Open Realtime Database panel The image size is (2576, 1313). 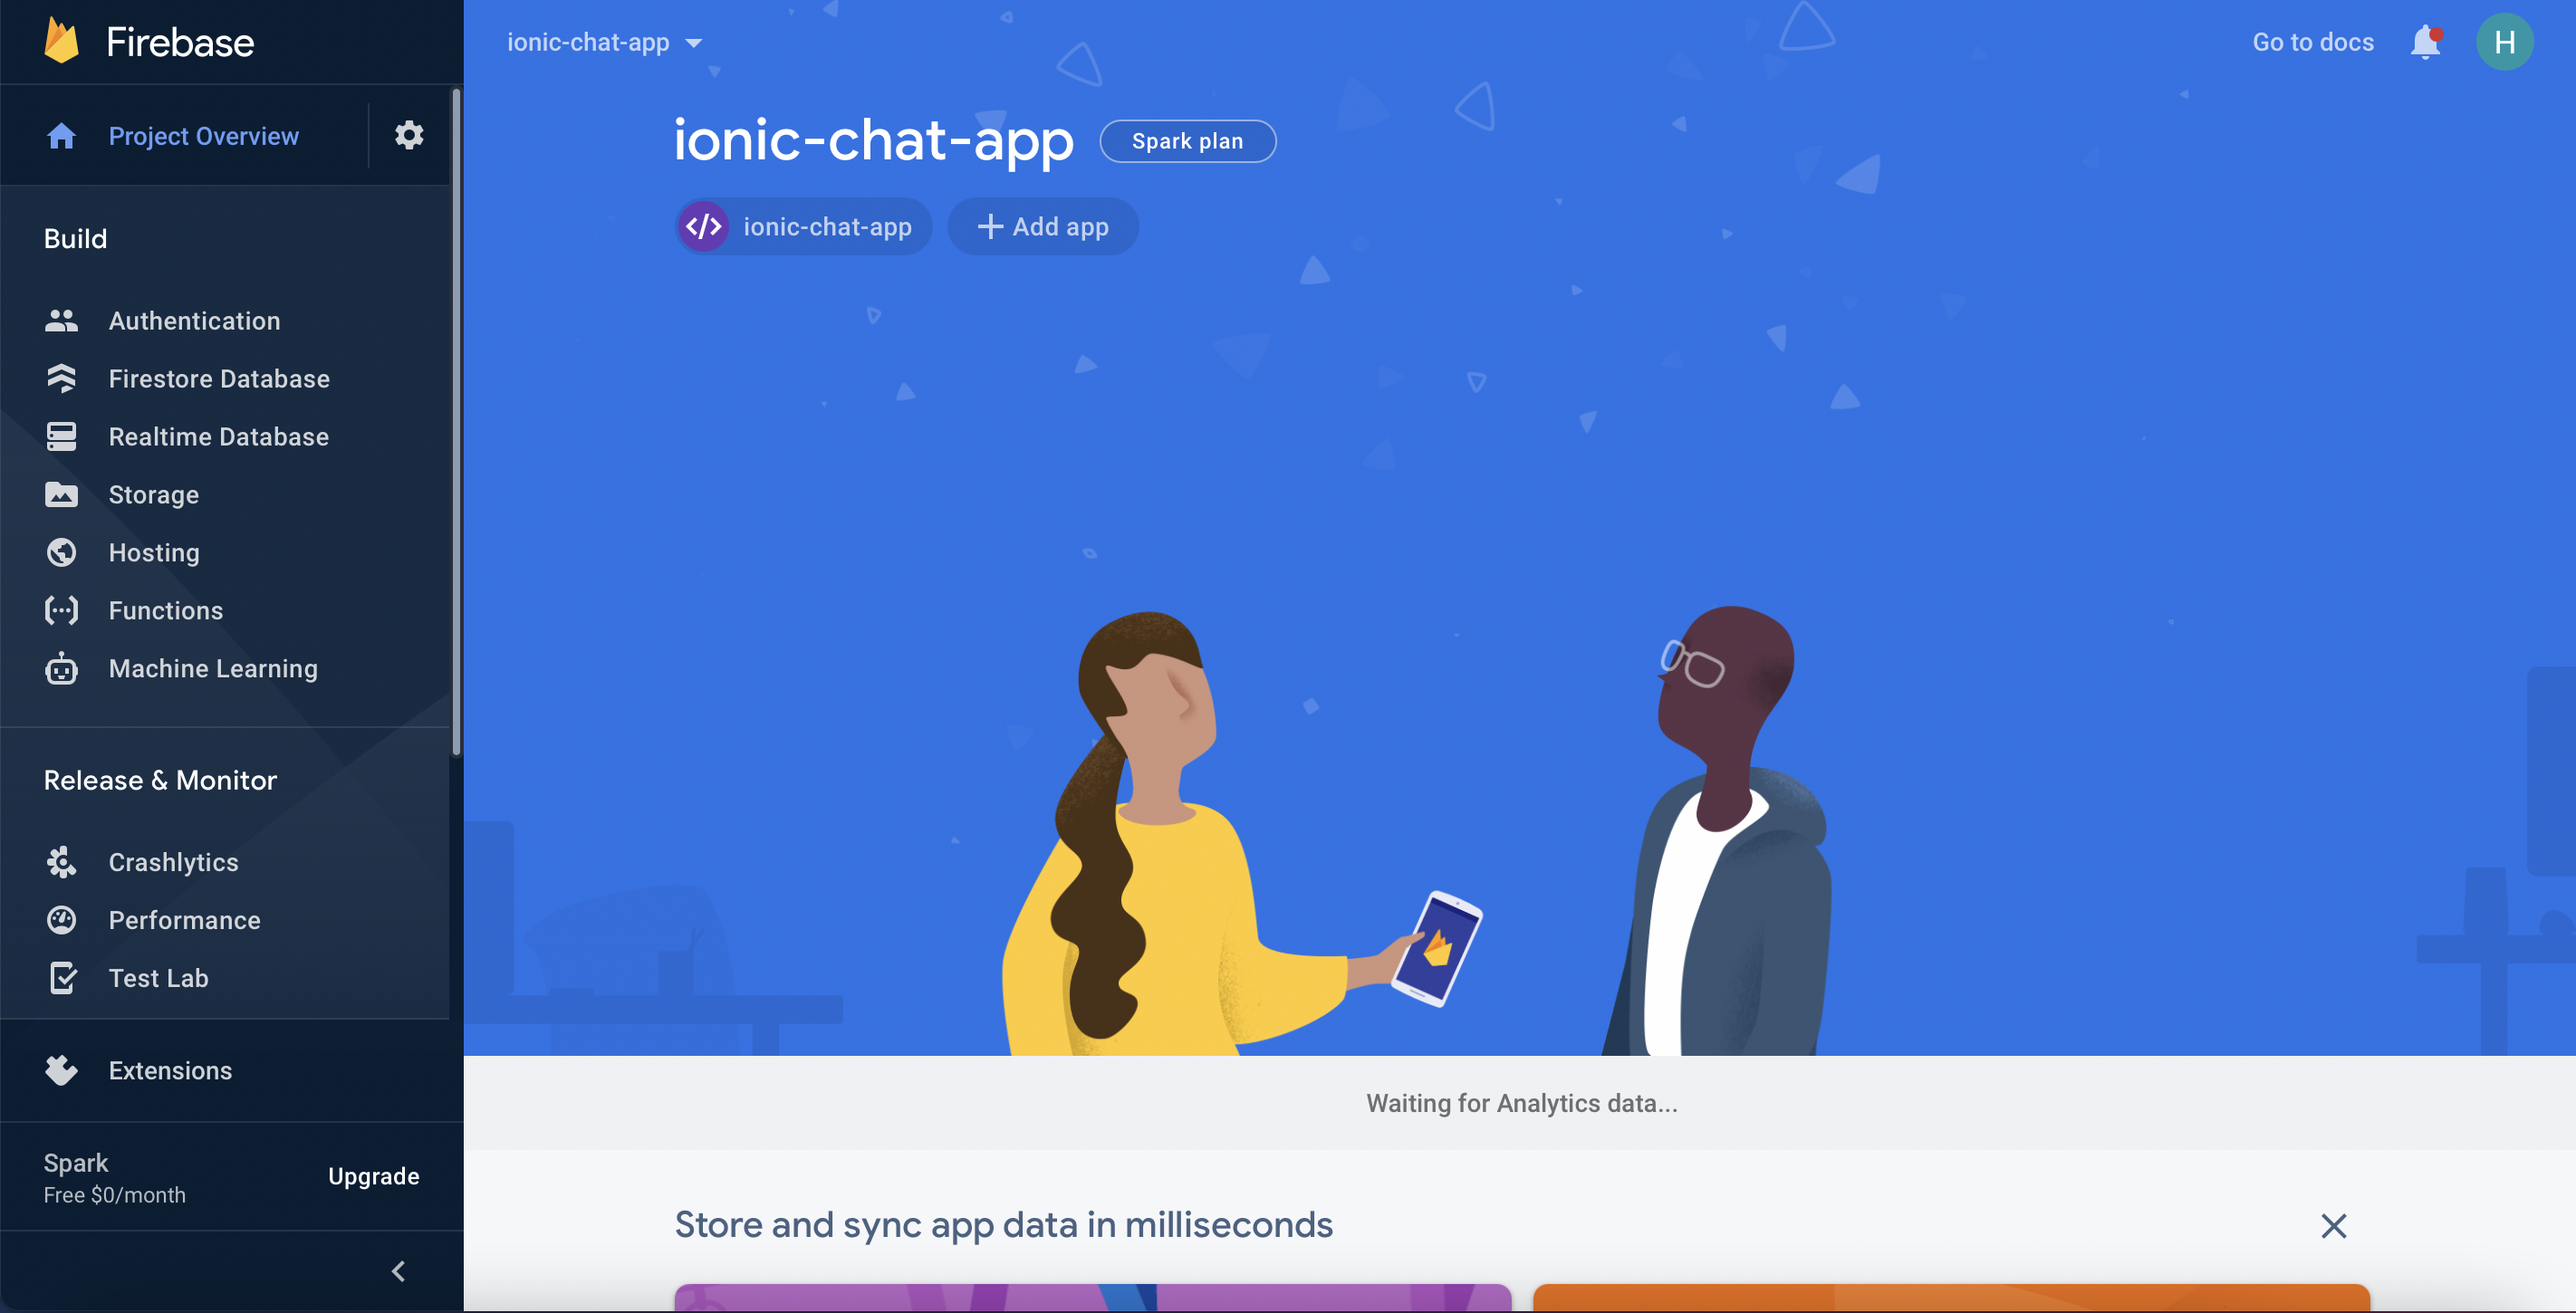[x=217, y=437]
